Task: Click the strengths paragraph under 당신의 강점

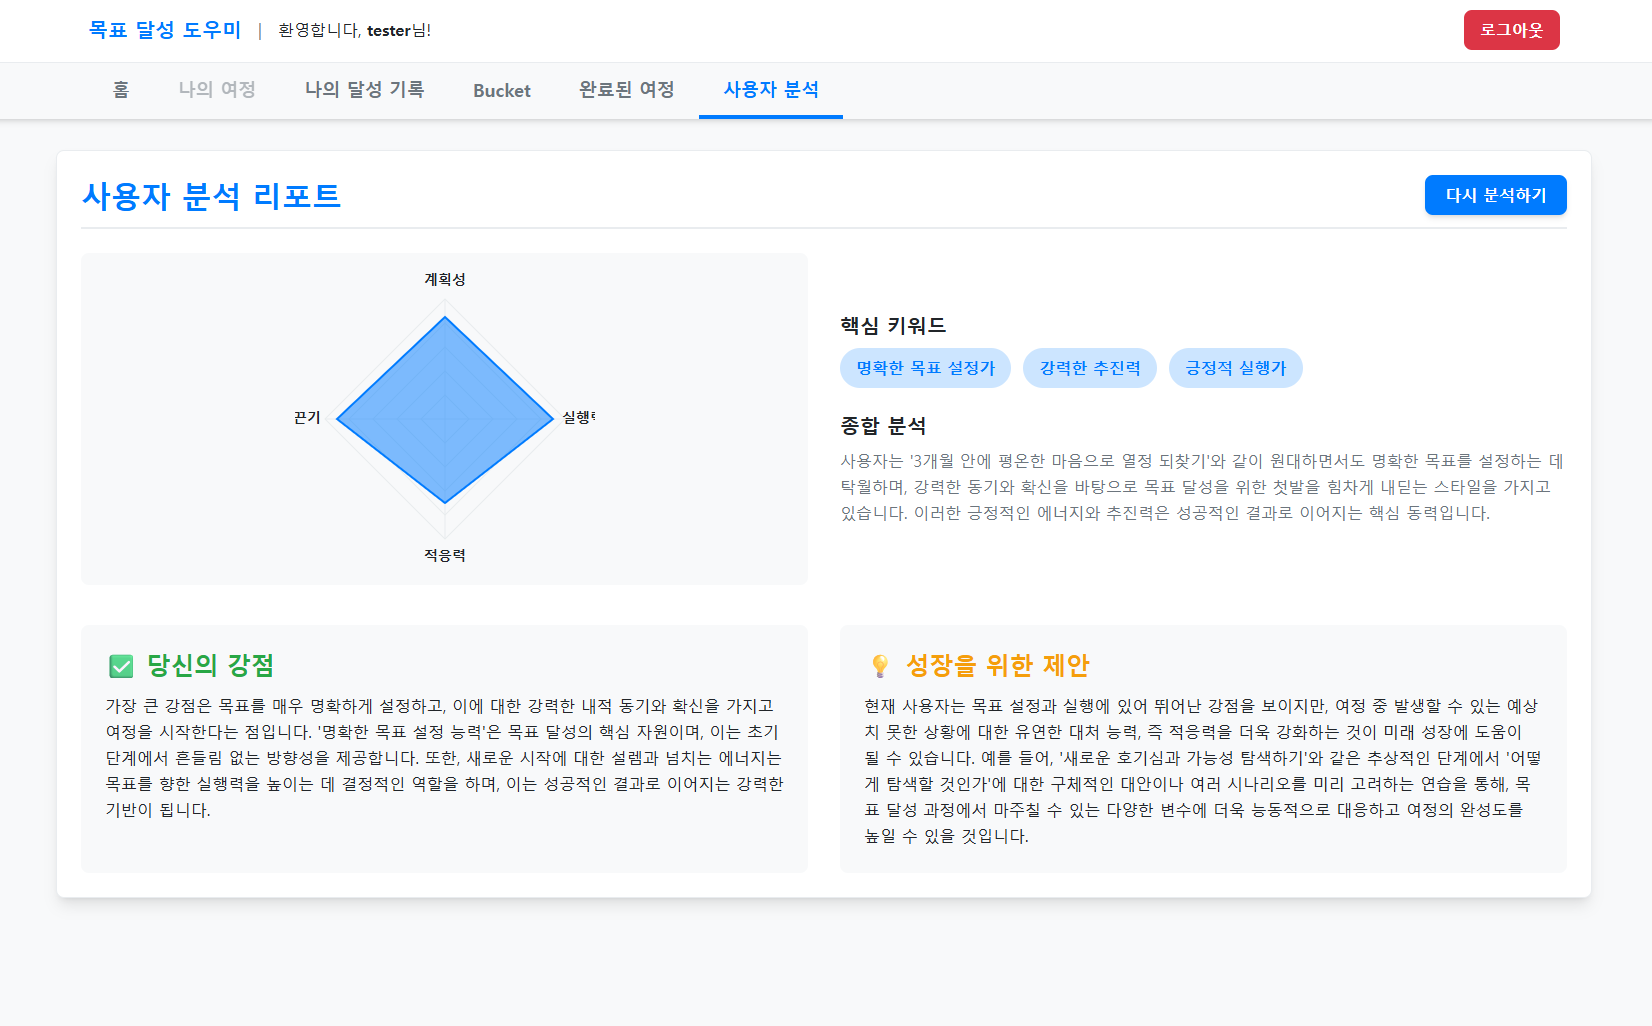Action: pyautogui.click(x=444, y=758)
